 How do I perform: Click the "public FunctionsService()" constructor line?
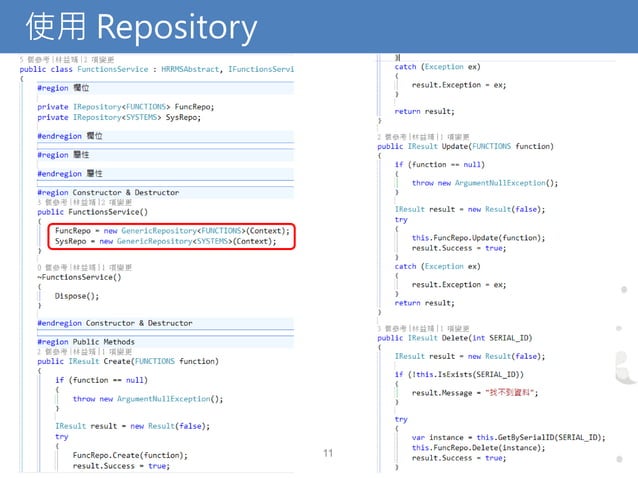coord(92,212)
